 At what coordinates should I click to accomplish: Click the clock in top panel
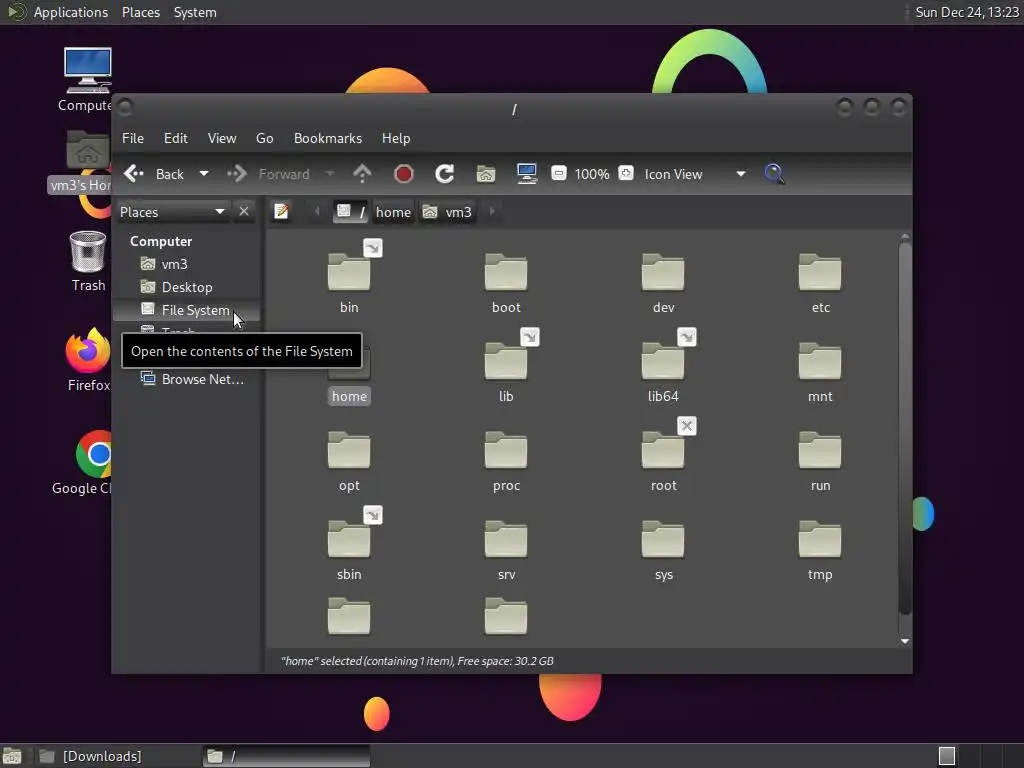click(x=967, y=12)
